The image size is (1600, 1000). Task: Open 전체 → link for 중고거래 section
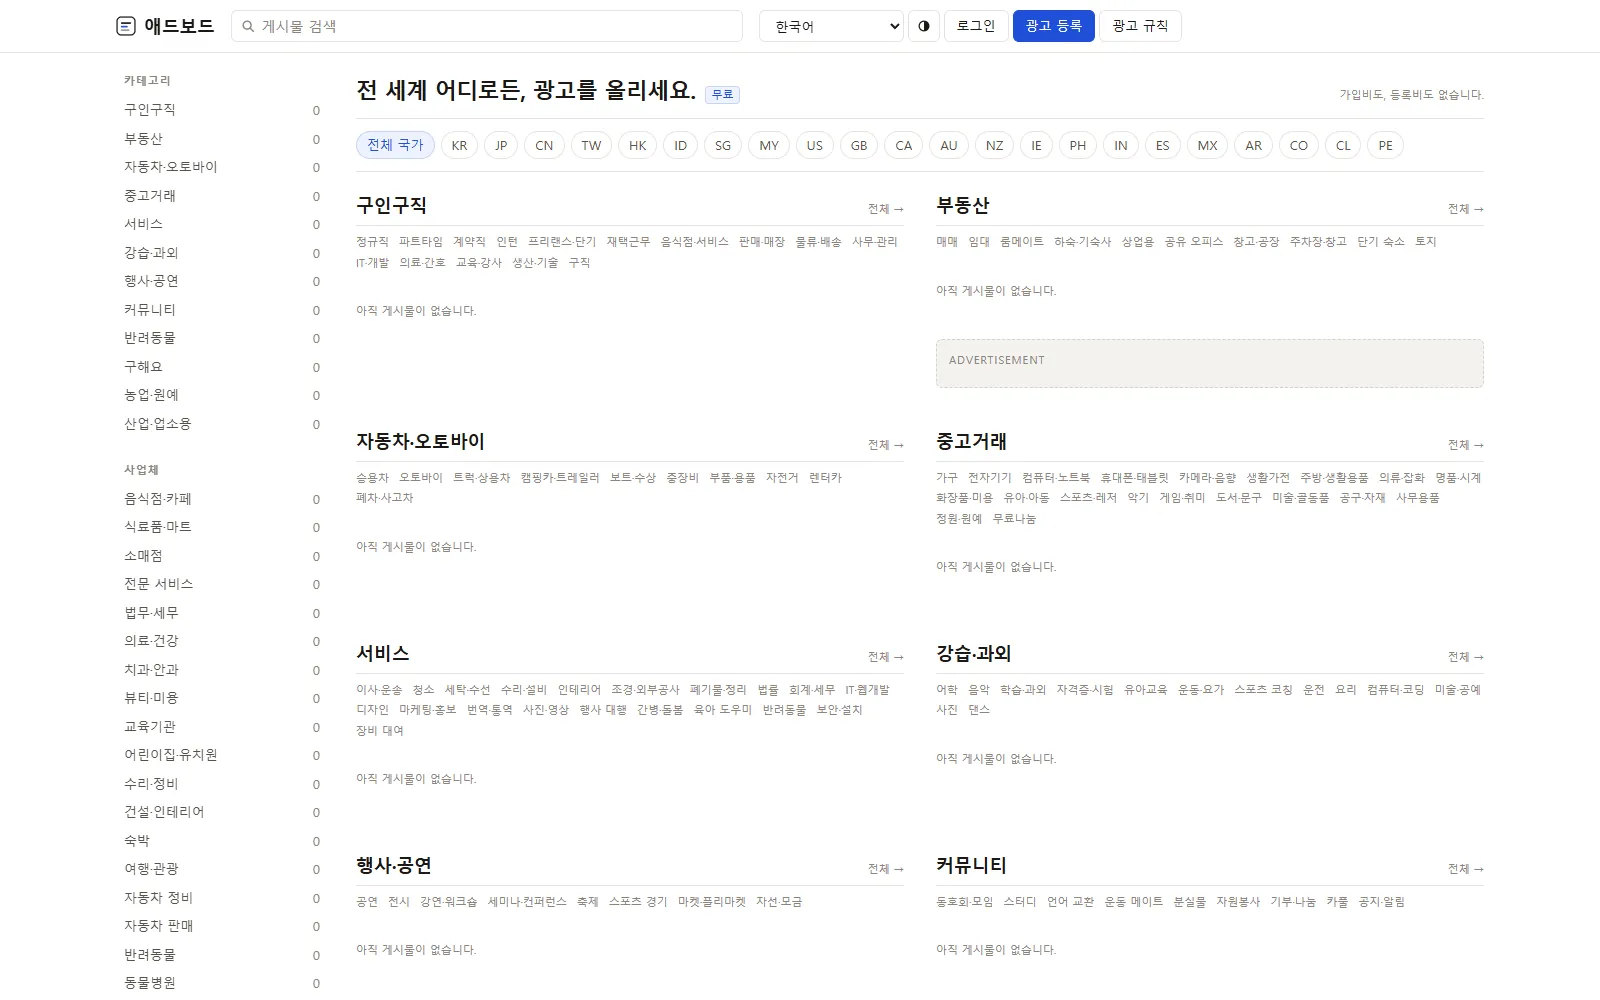1466,445
